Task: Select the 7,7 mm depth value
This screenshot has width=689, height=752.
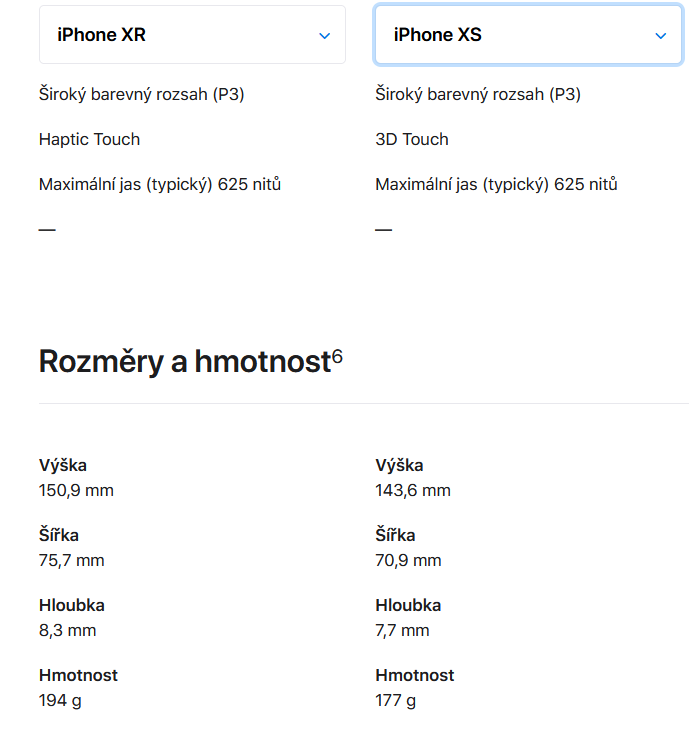Action: pos(402,630)
